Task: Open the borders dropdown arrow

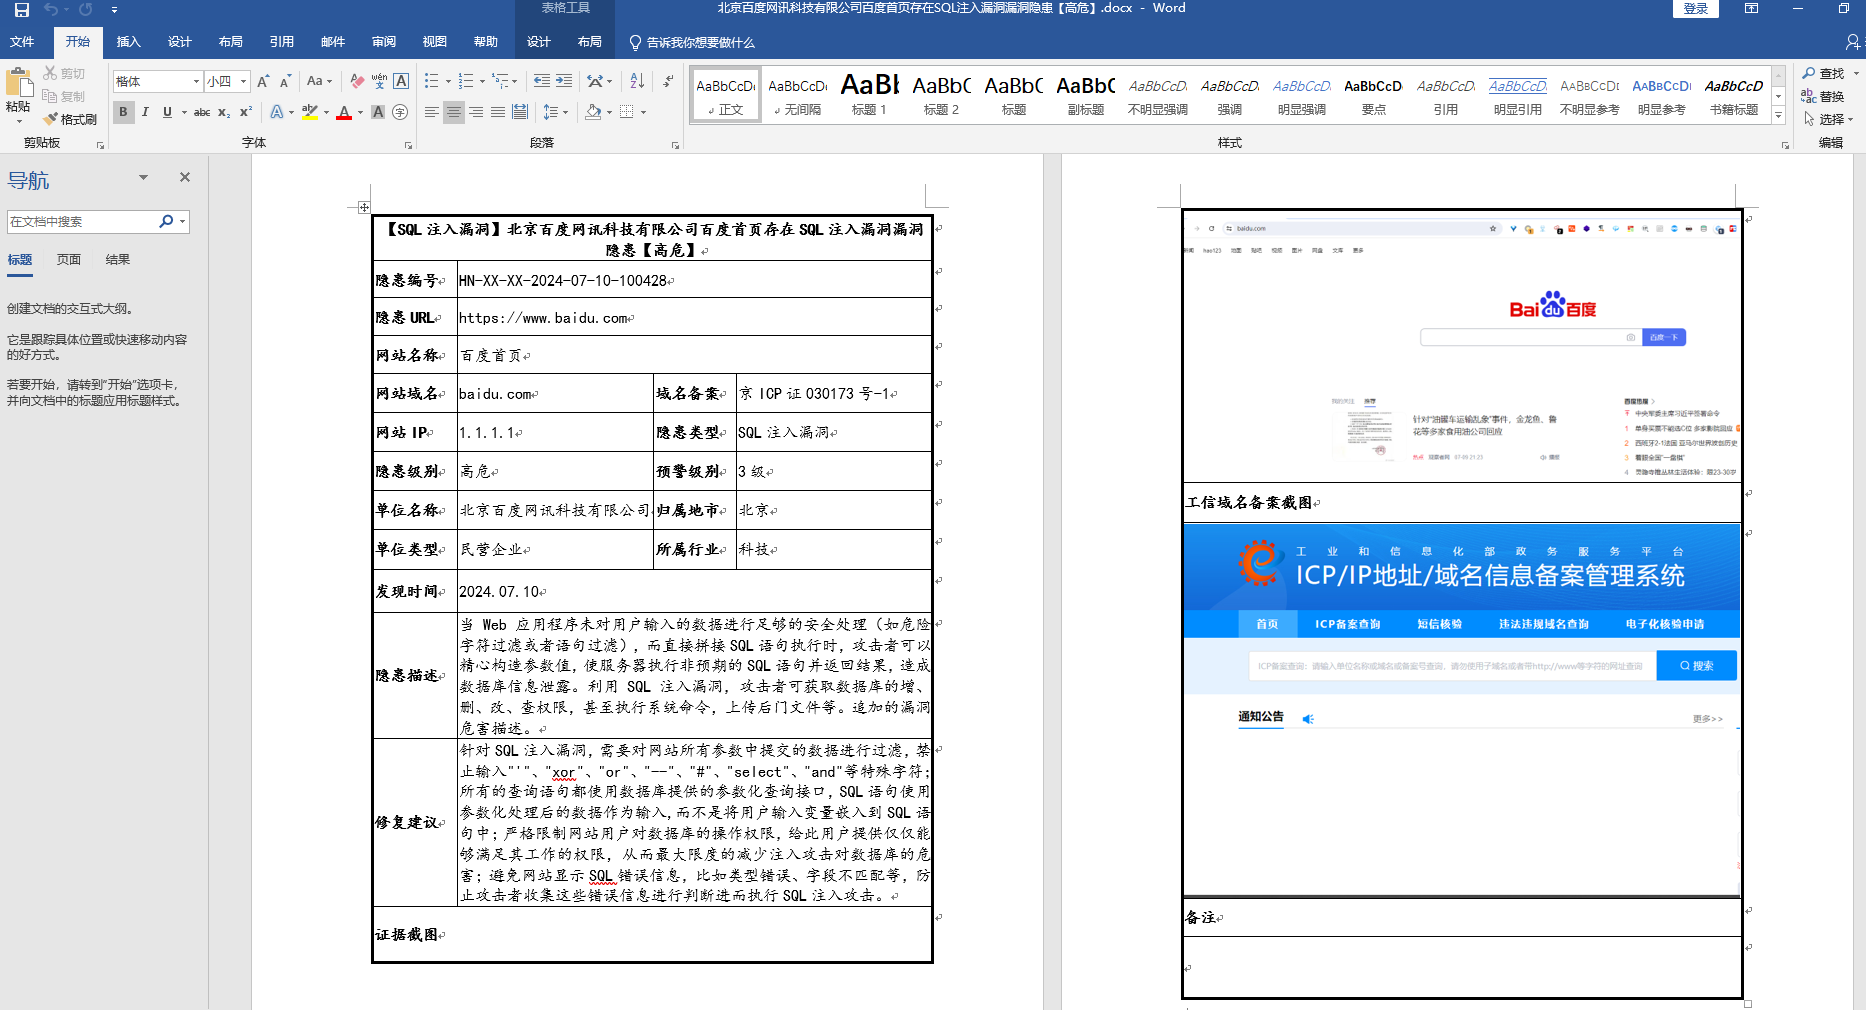Action: [643, 112]
